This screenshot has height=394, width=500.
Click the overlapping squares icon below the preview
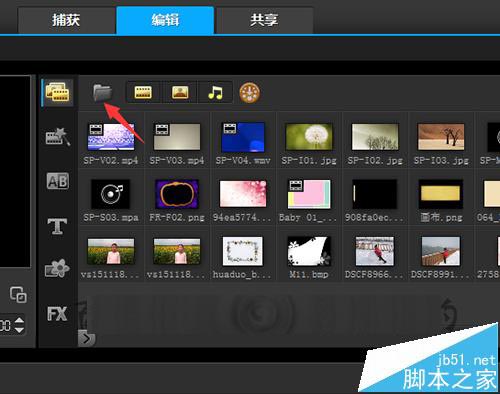coord(18,294)
